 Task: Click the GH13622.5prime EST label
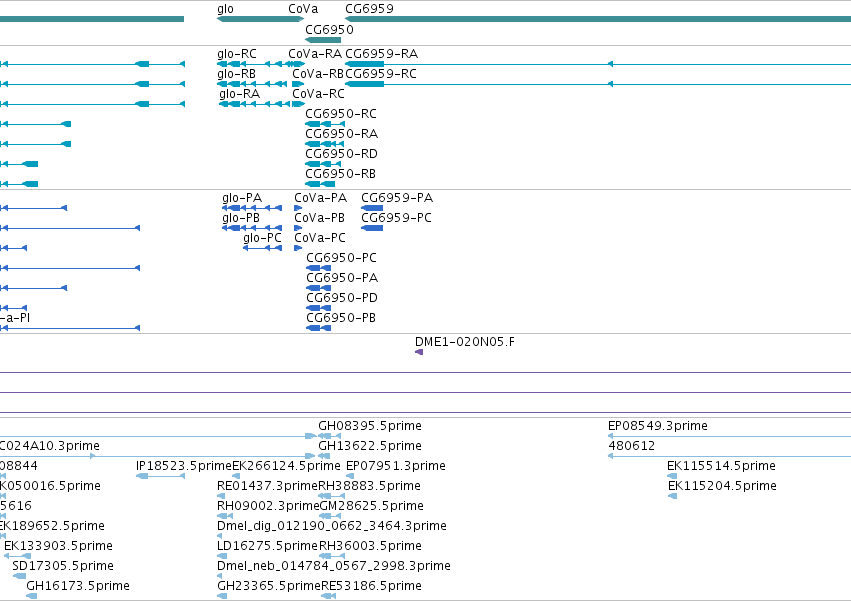[x=370, y=446]
